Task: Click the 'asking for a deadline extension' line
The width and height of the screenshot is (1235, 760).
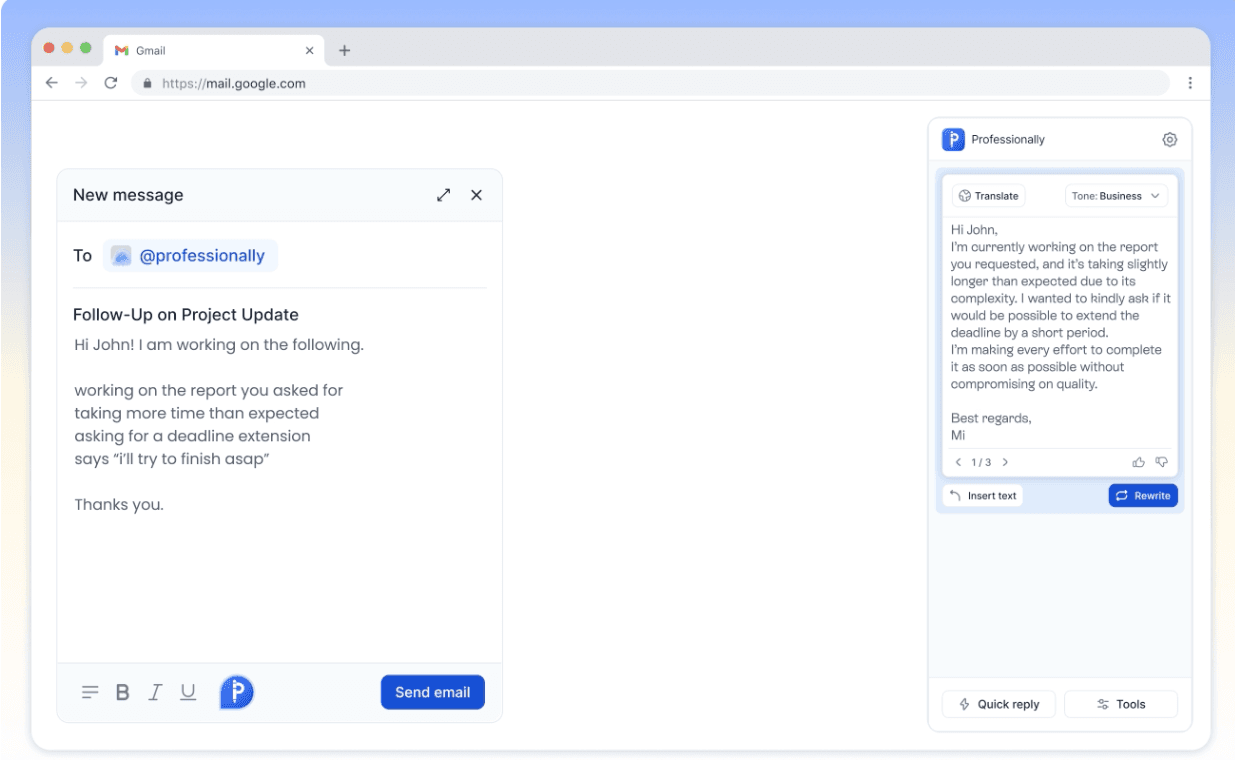Action: coord(193,436)
